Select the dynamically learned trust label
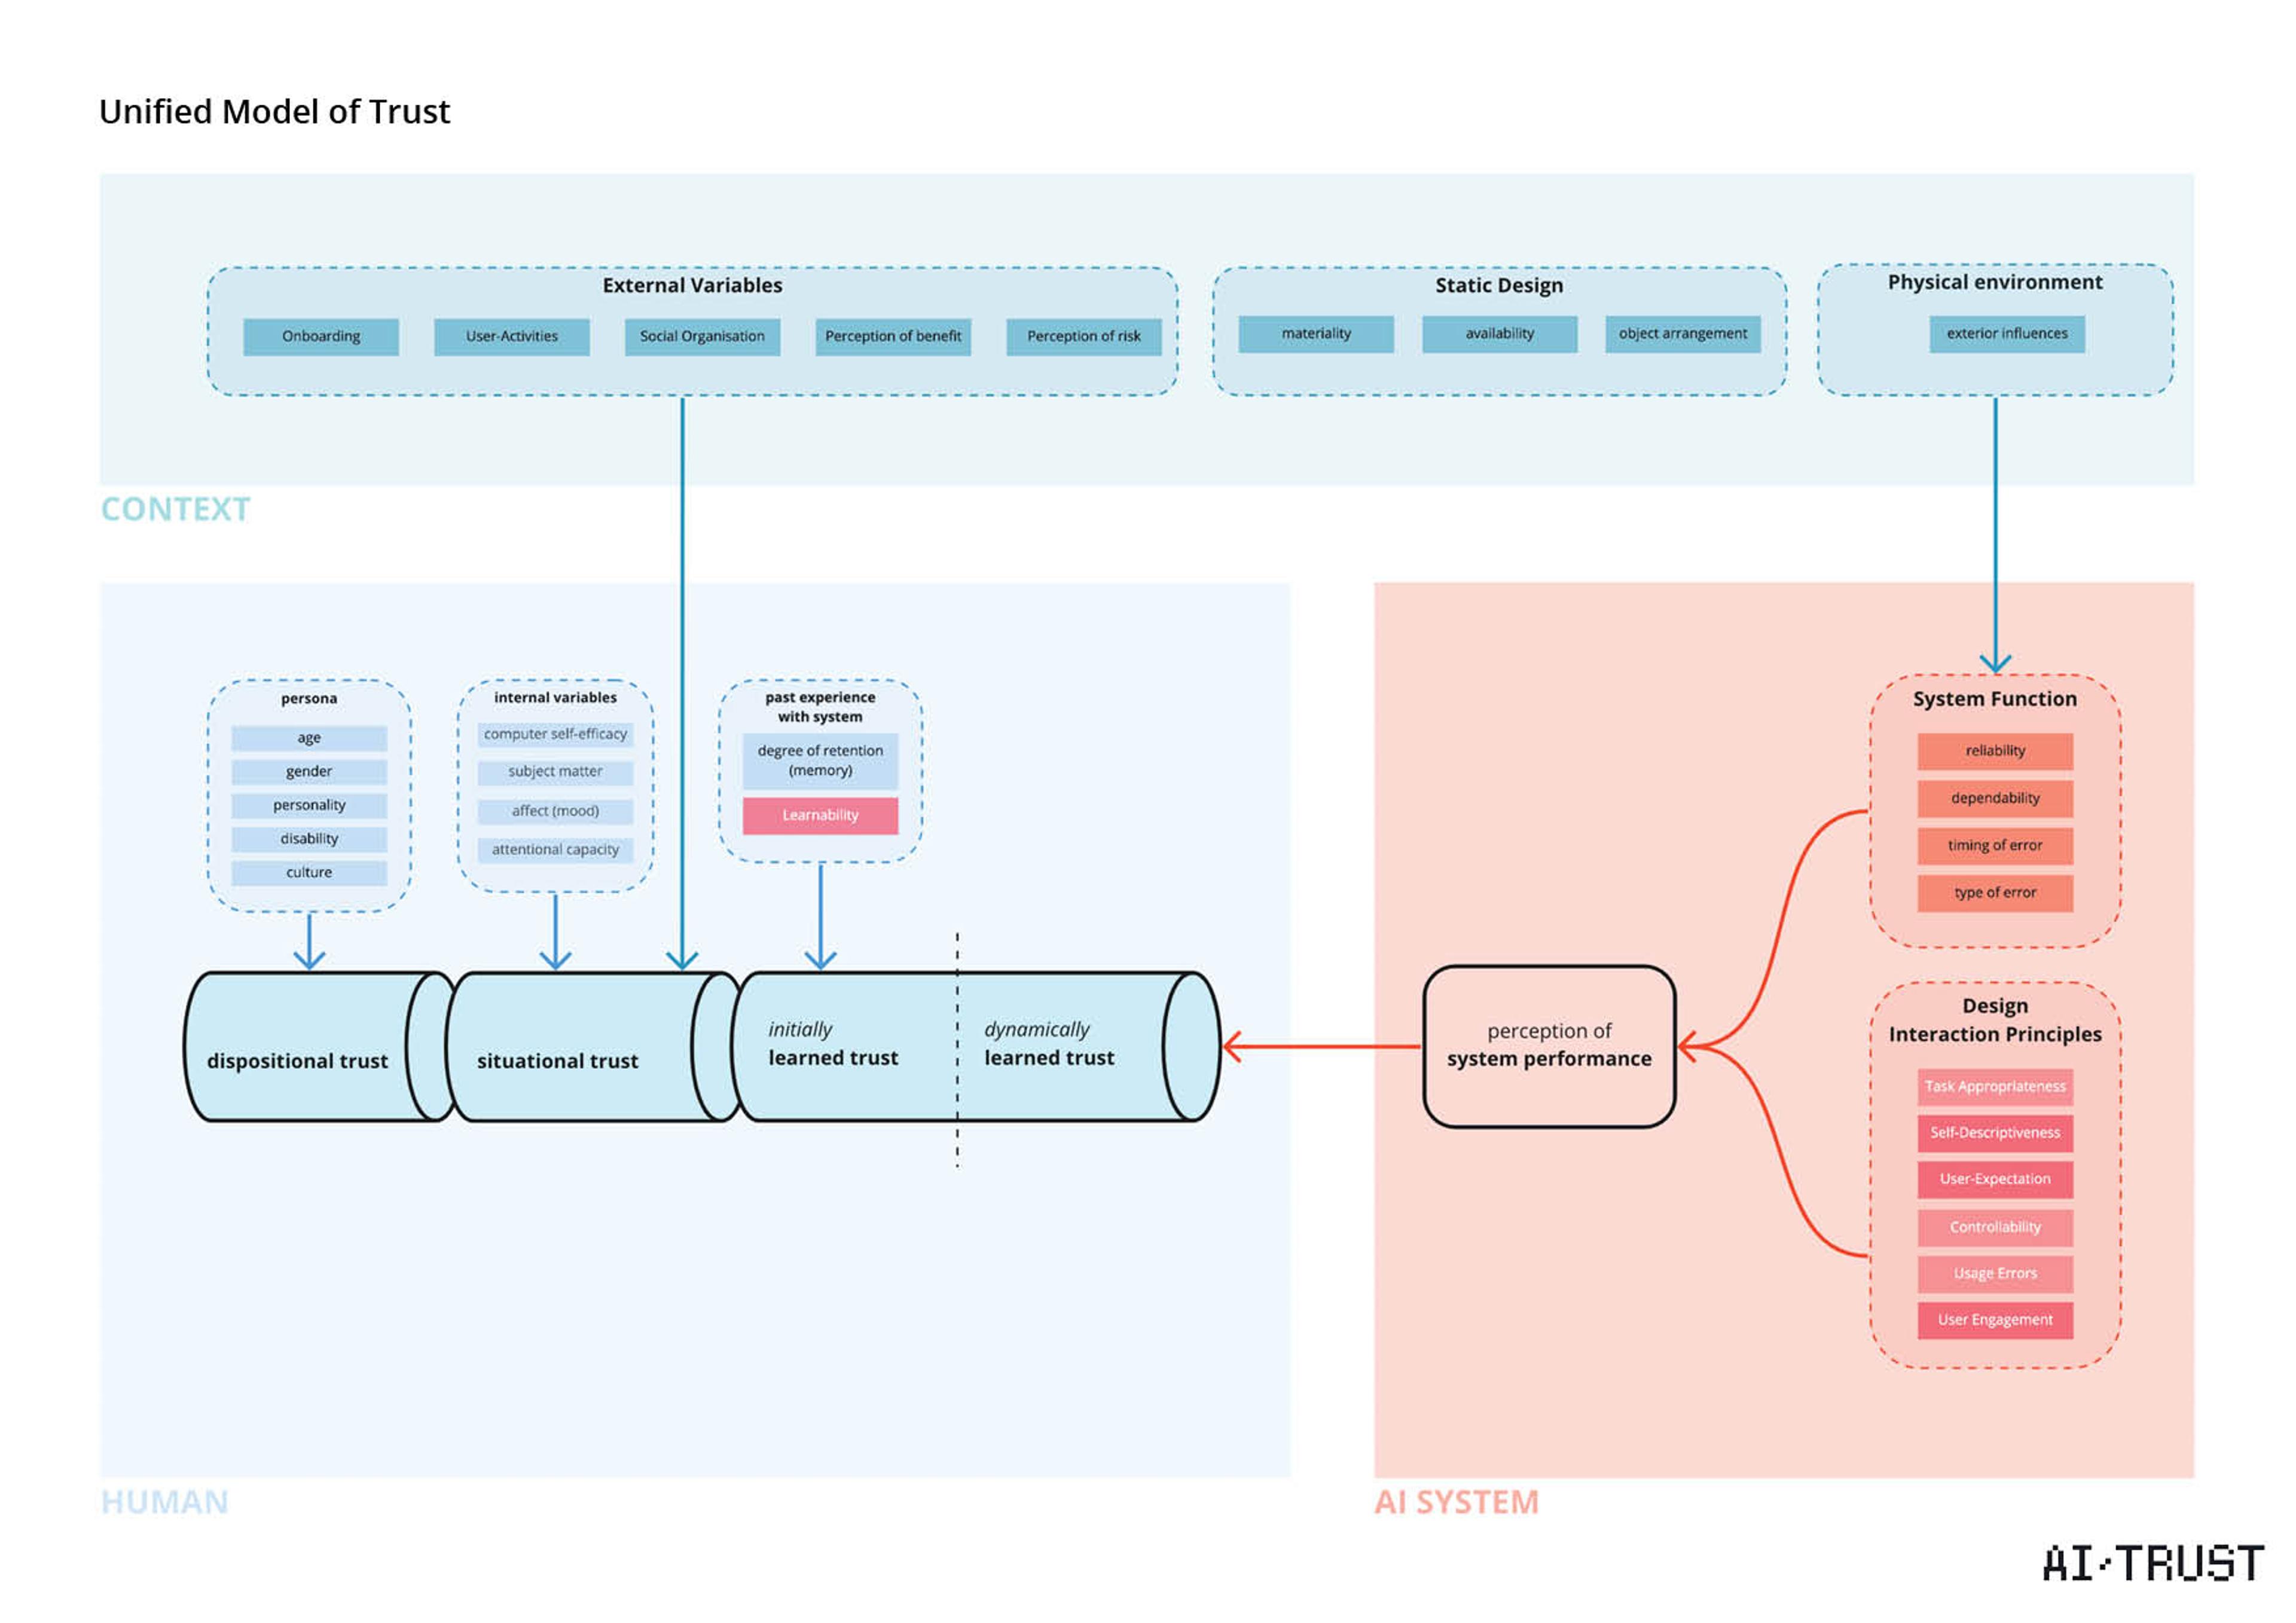This screenshot has width=2296, height=1623. point(1048,1044)
